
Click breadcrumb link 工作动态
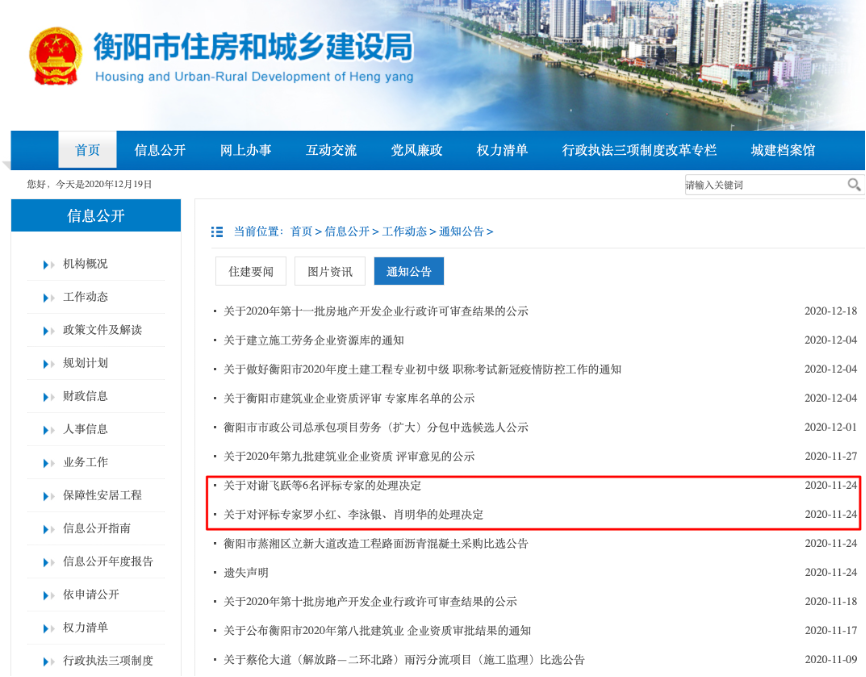(x=404, y=231)
